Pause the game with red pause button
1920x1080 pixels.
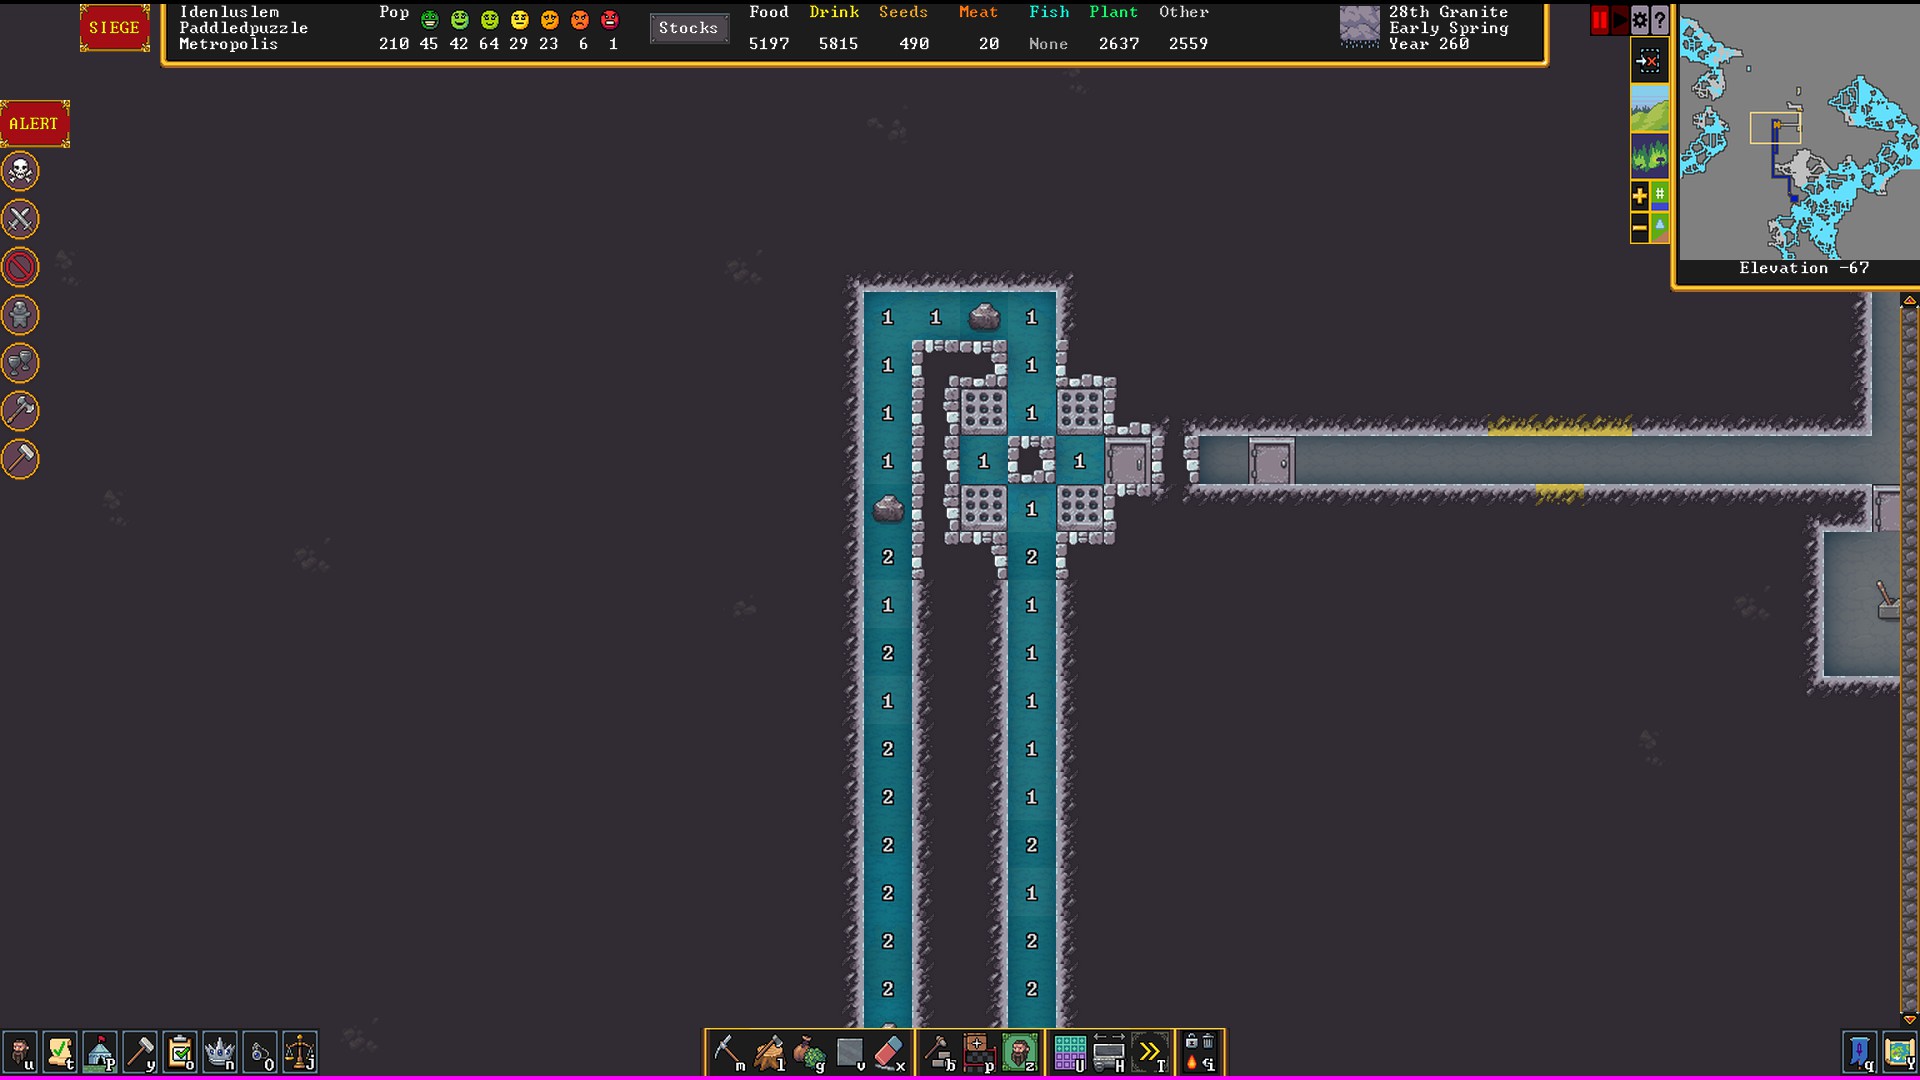point(1600,20)
